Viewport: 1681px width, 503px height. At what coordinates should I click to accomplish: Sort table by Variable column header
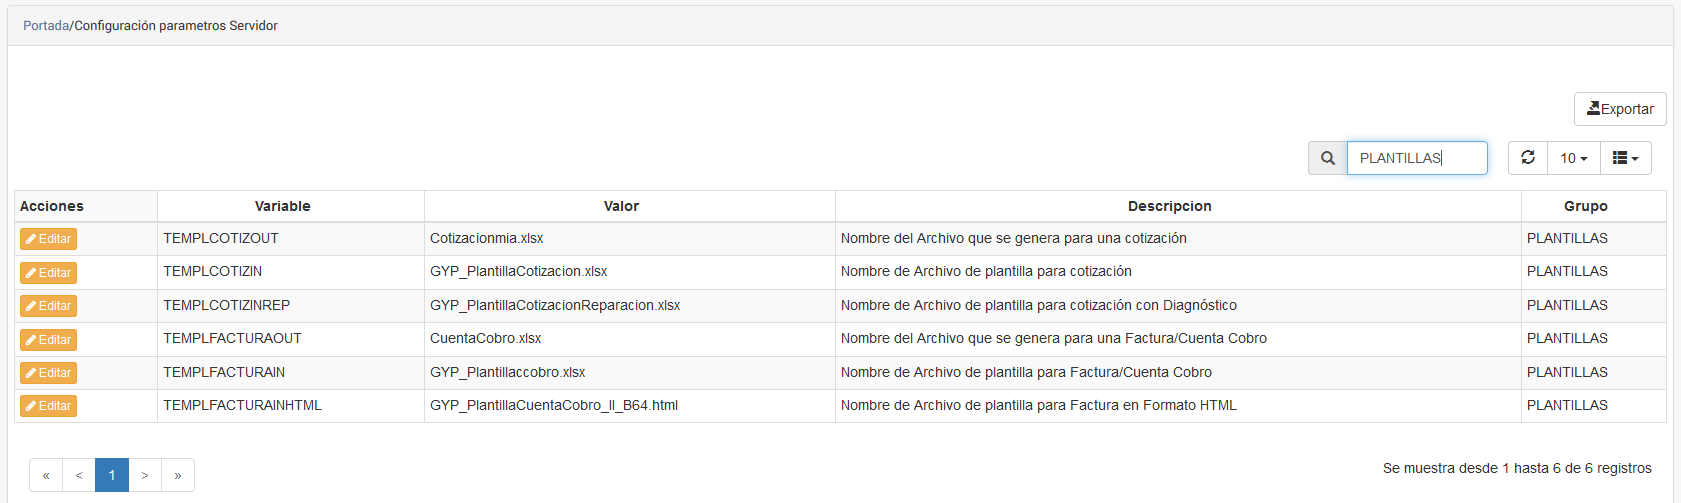(283, 206)
